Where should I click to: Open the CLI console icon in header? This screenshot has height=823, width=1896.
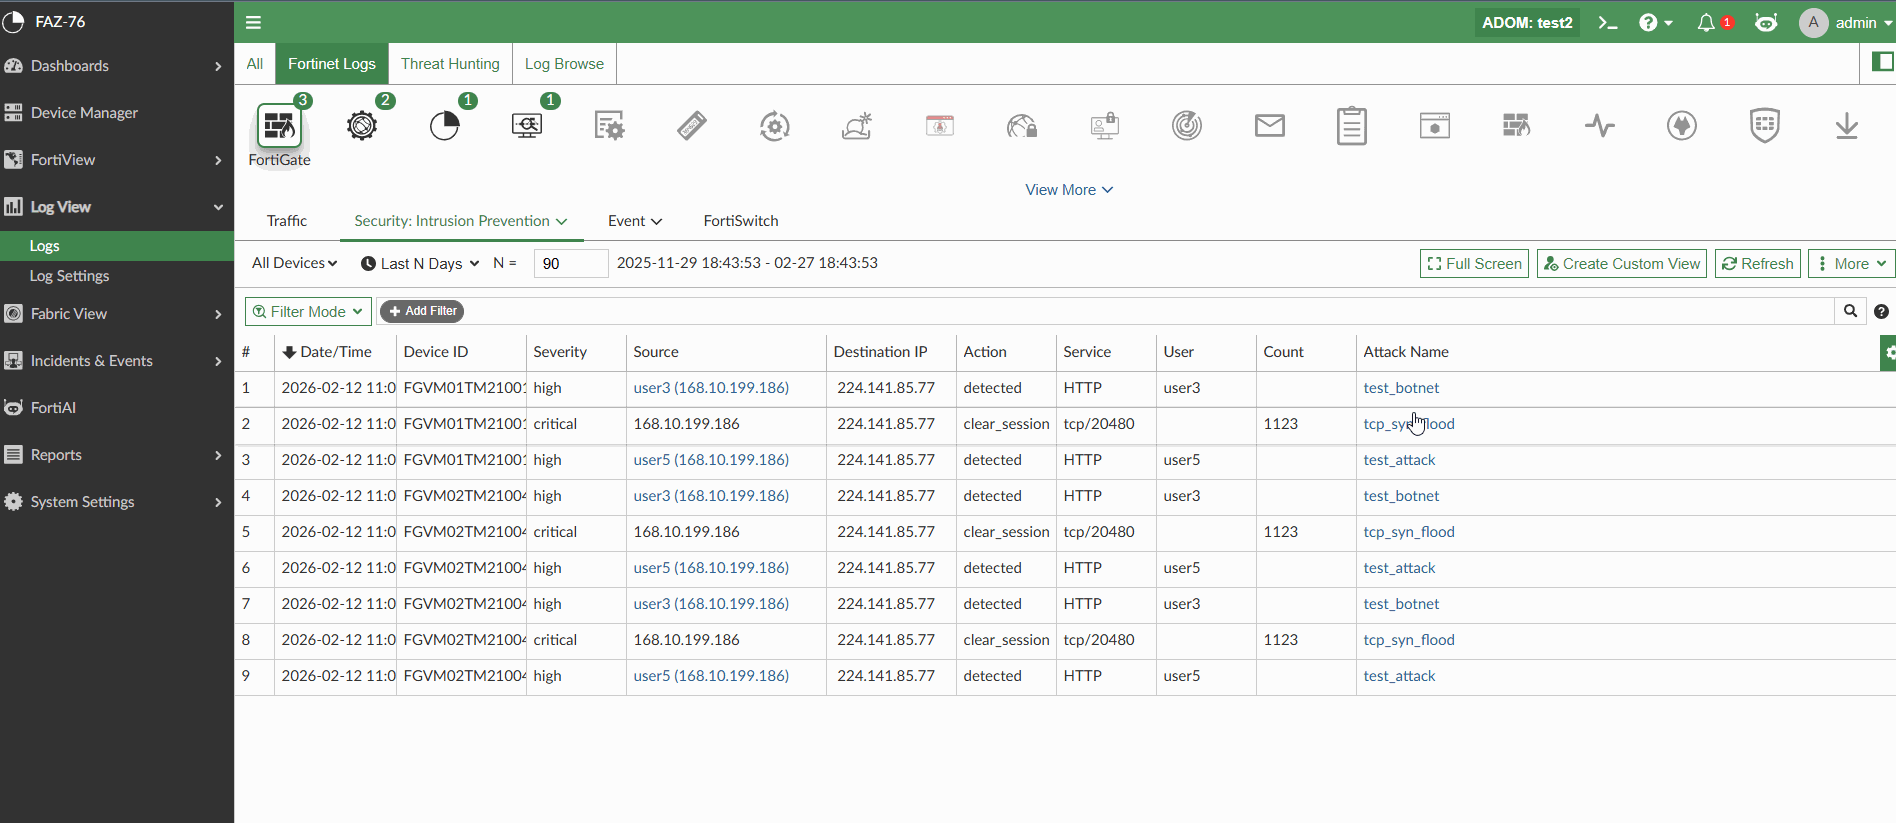[x=1608, y=22]
